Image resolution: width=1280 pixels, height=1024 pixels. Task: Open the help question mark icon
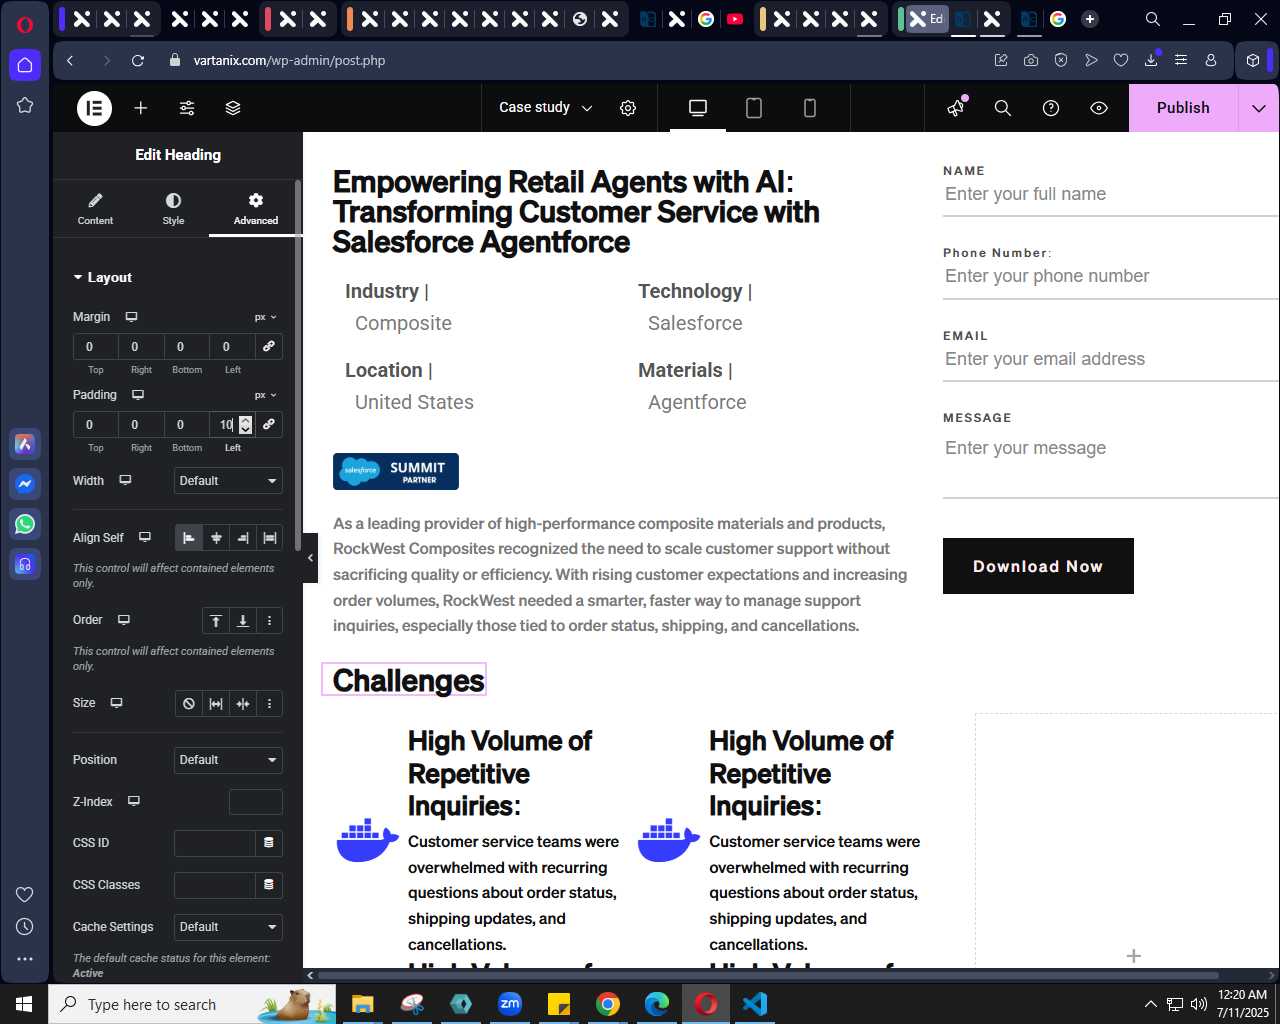(1051, 108)
